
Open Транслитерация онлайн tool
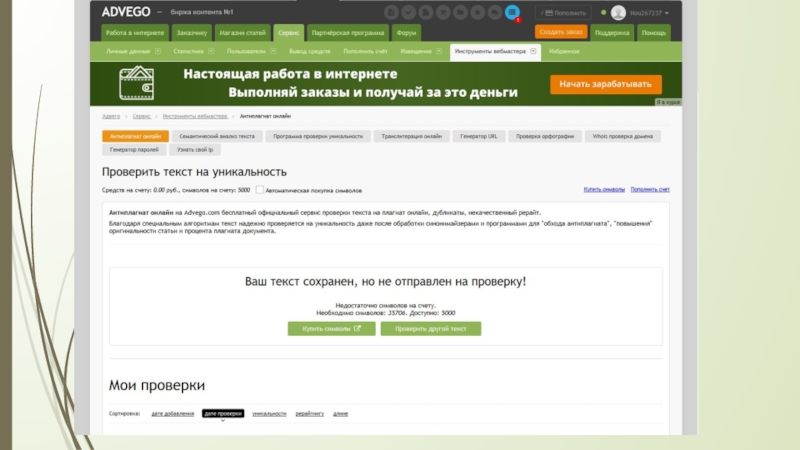pyautogui.click(x=412, y=136)
